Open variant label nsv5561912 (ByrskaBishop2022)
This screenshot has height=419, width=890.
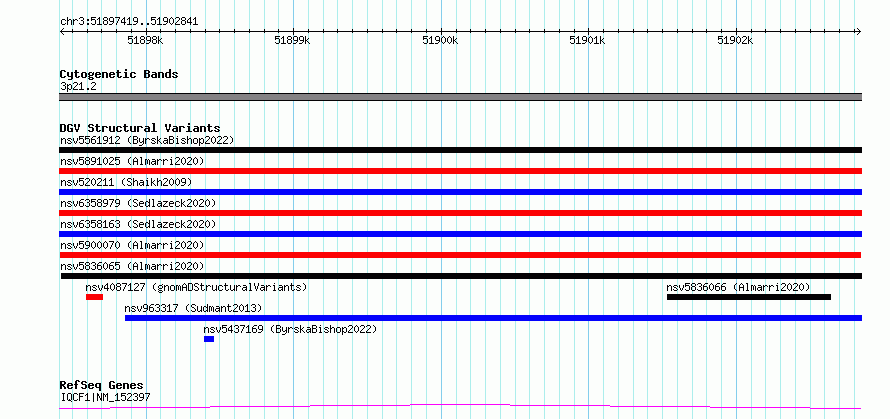(147, 140)
